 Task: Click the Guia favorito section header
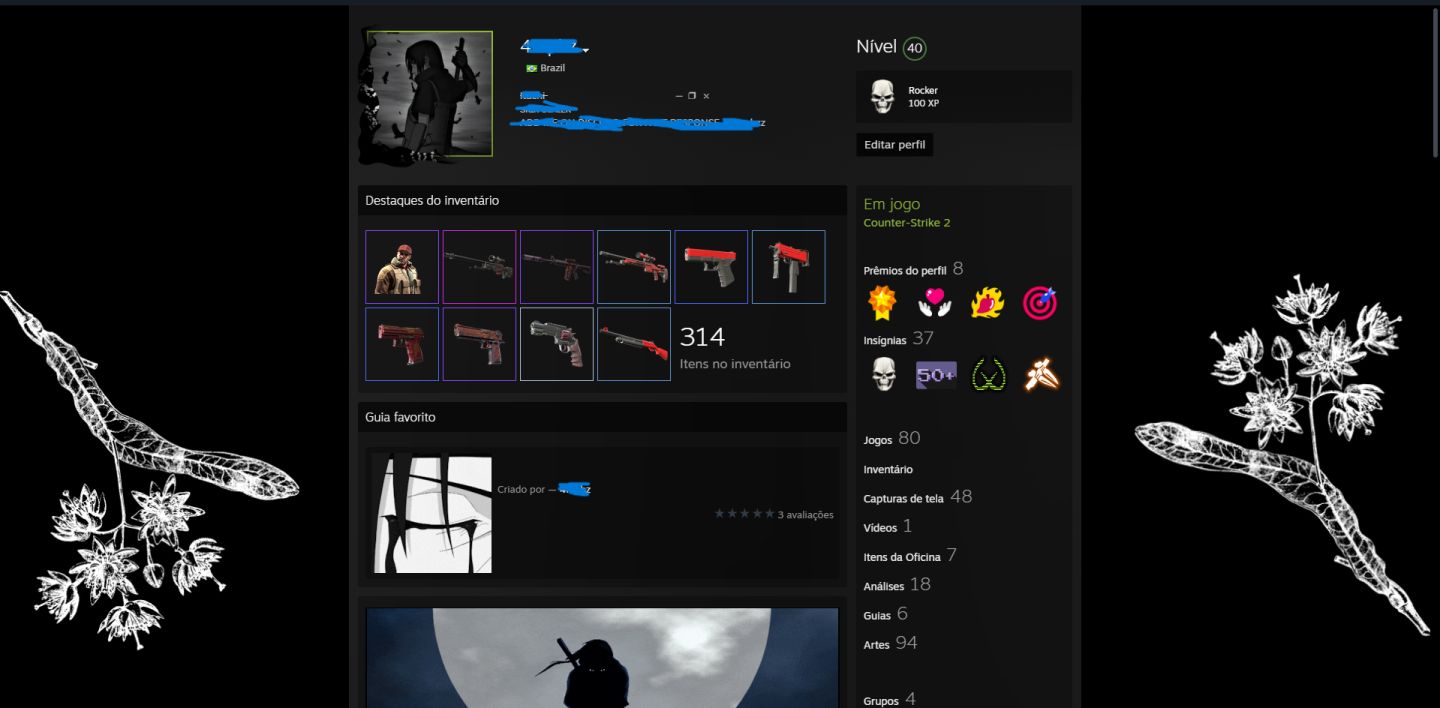(602, 417)
